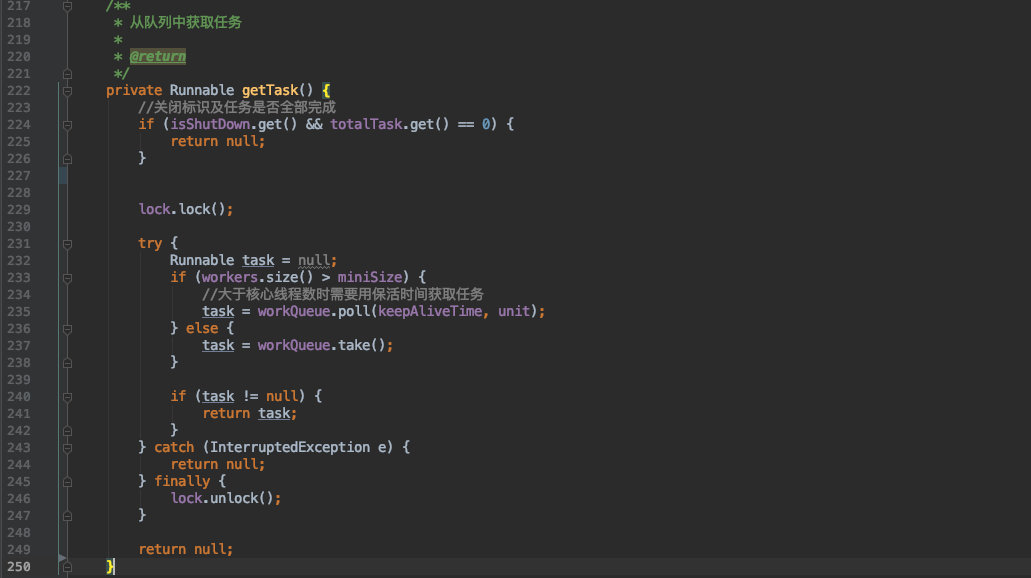
Task: Click the else keyword on line 236
Action: [202, 328]
